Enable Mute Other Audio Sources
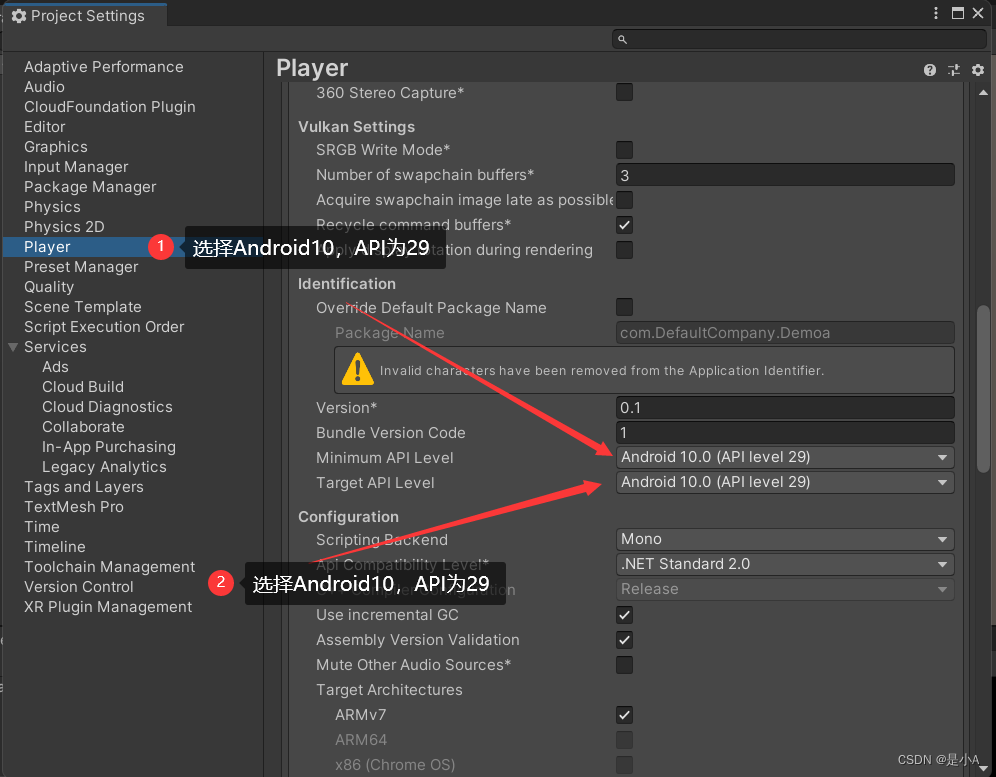996x777 pixels. 624,665
